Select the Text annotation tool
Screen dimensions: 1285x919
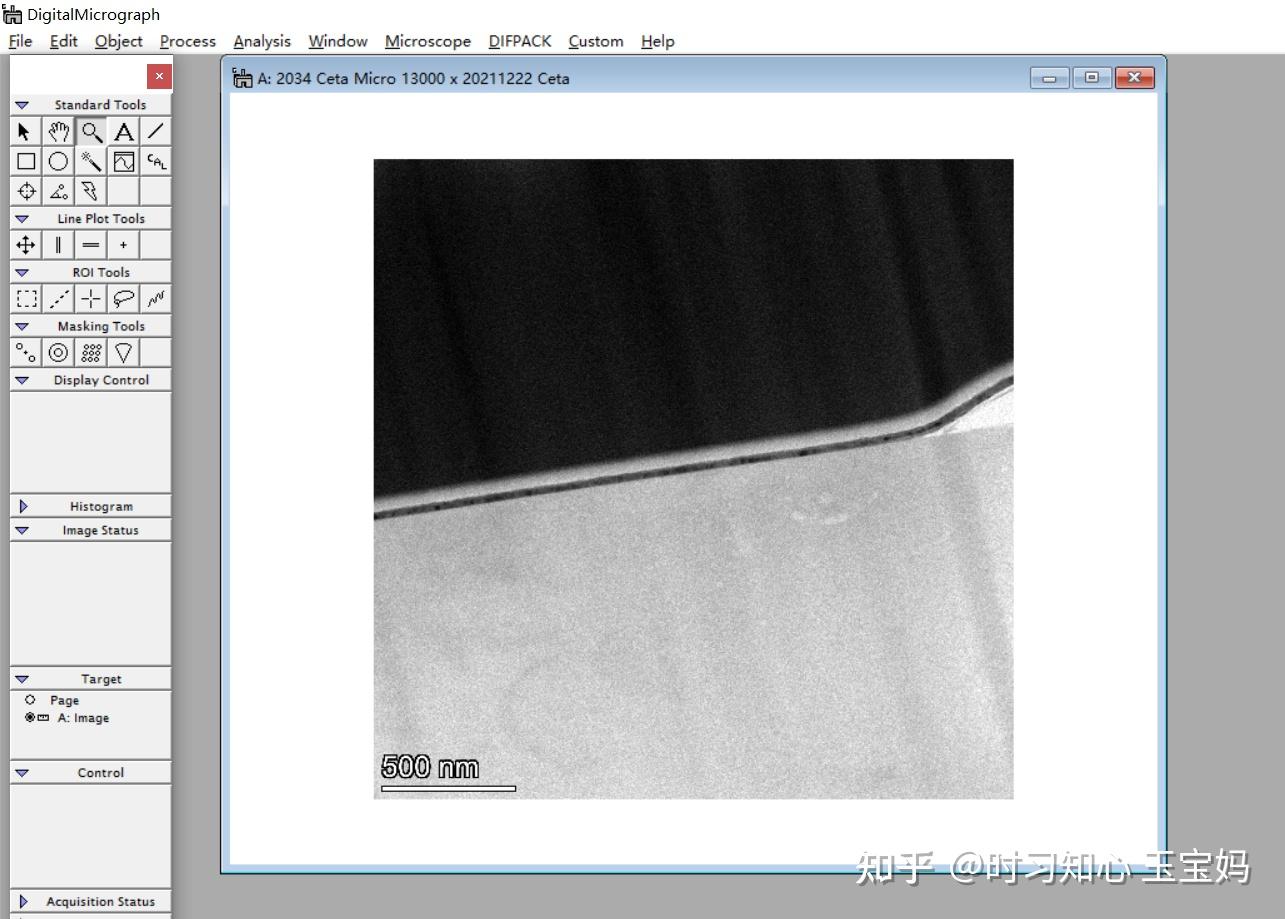123,131
